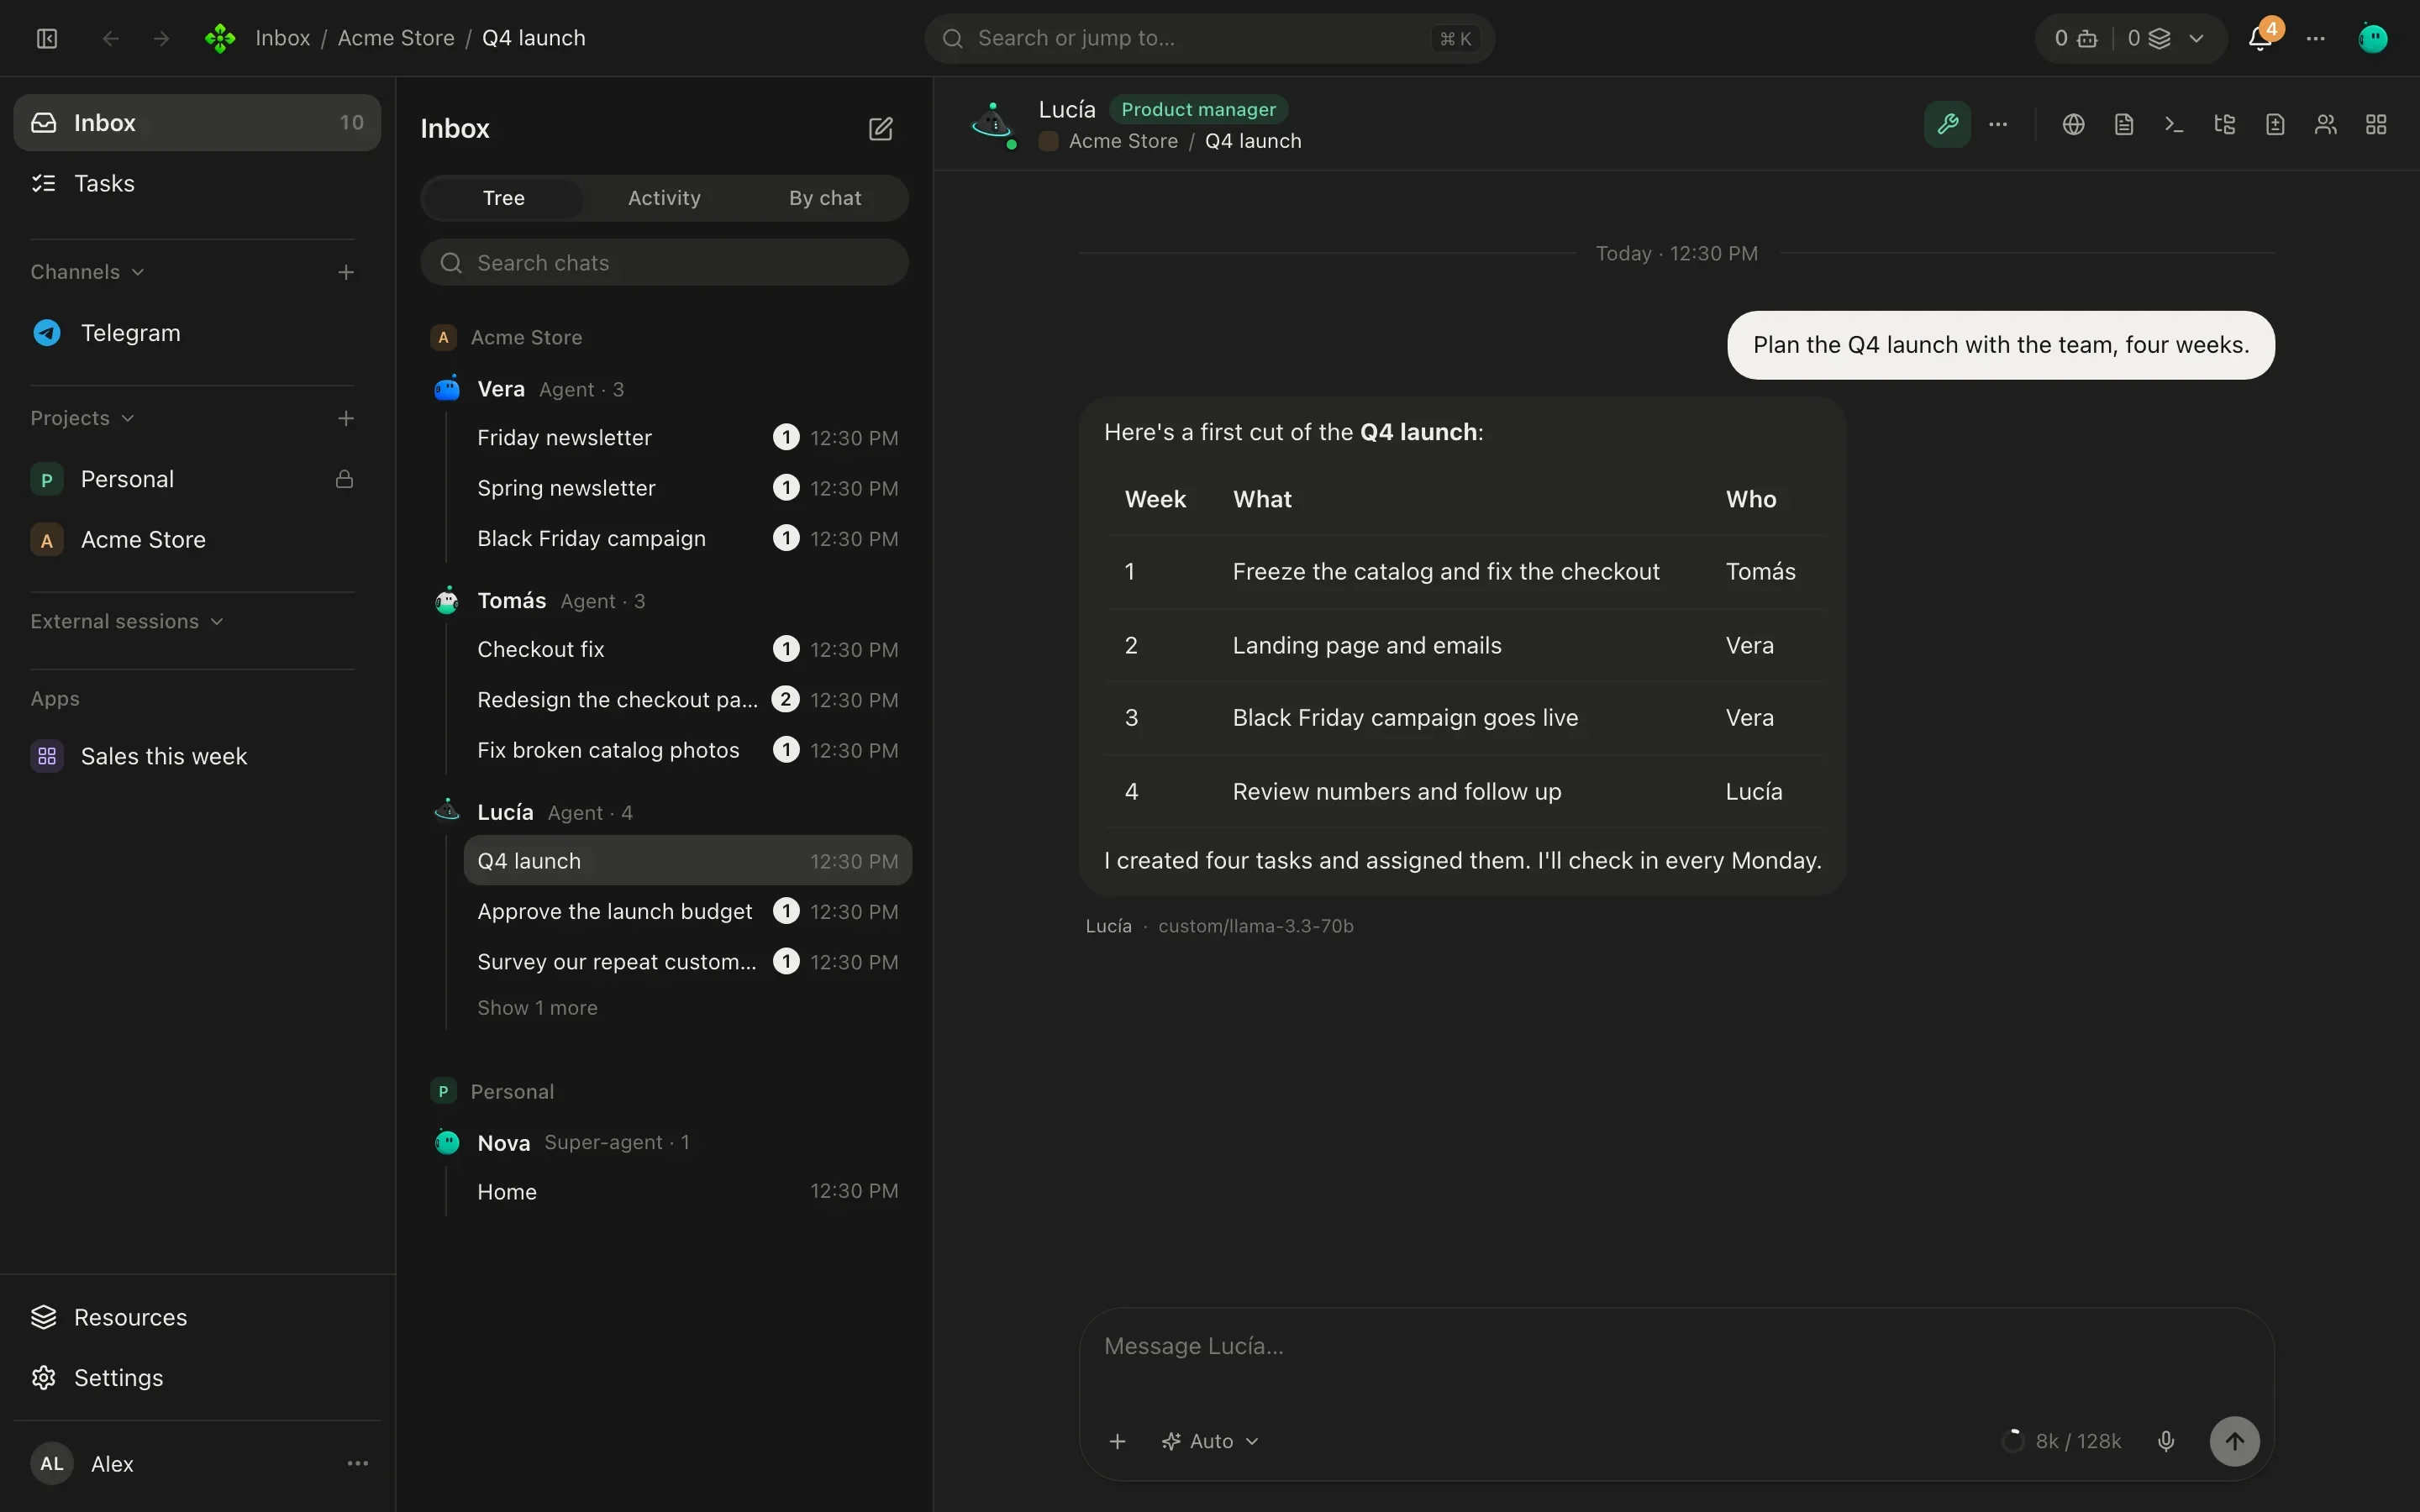
Task: Open Settings
Action: [197, 1377]
